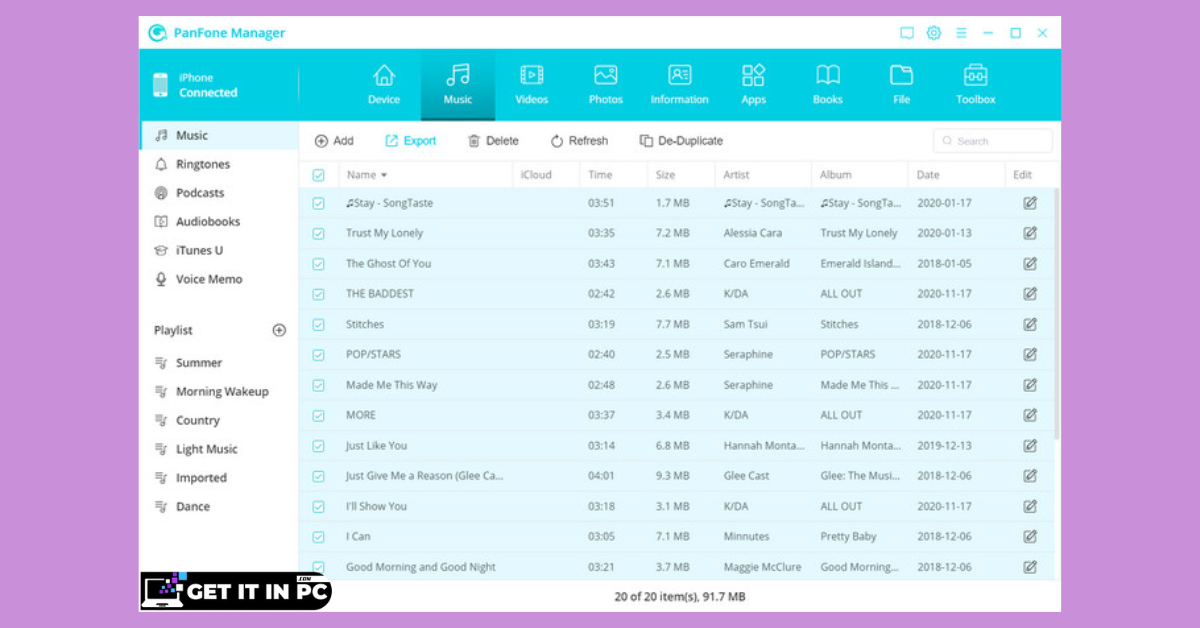
Task: Click the Delete button
Action: [x=493, y=141]
